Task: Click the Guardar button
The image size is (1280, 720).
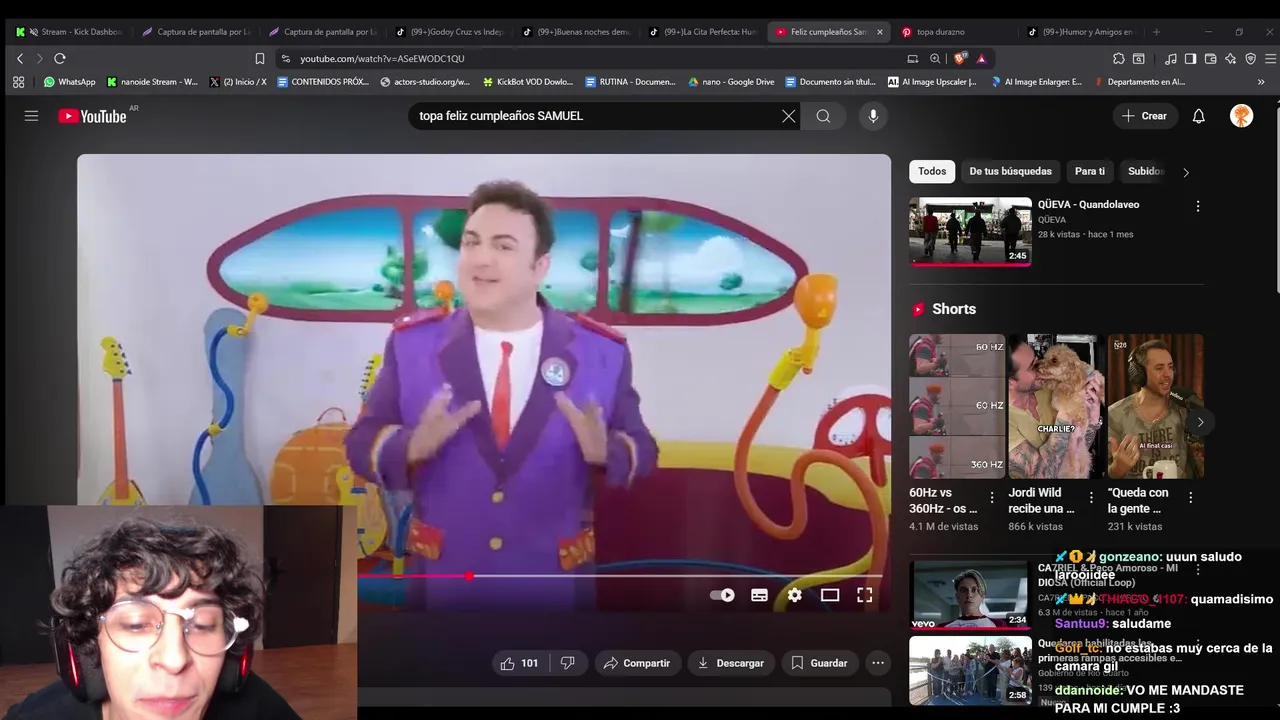Action: [x=820, y=663]
